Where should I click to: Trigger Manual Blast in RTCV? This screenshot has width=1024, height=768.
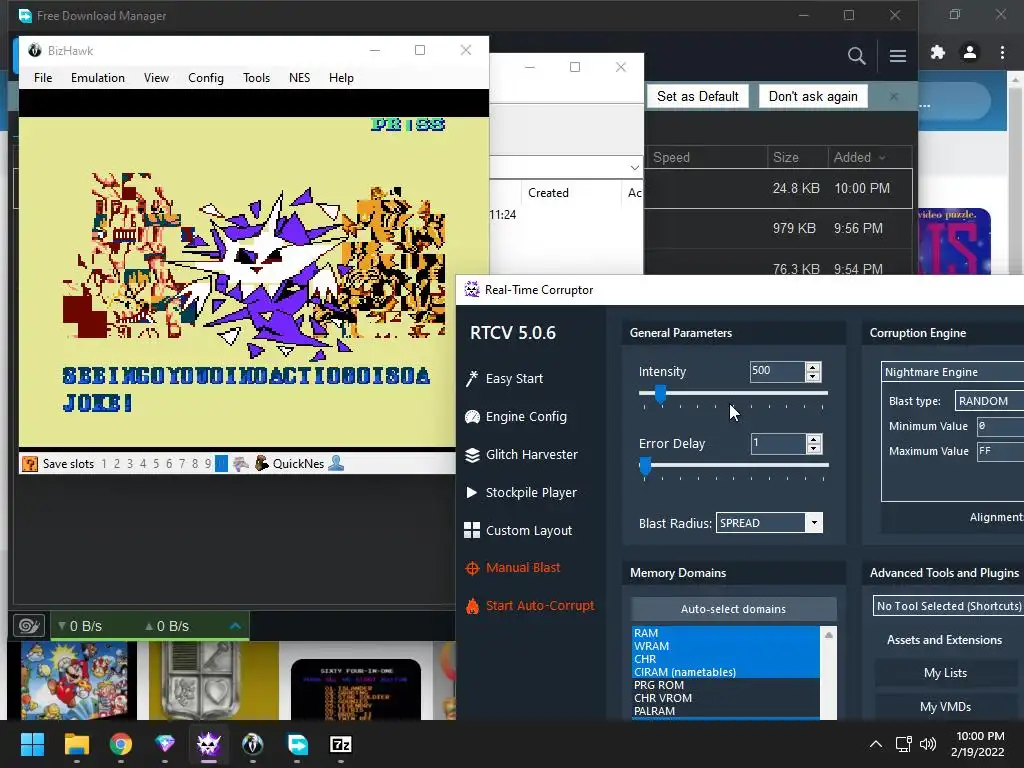click(x=513, y=568)
